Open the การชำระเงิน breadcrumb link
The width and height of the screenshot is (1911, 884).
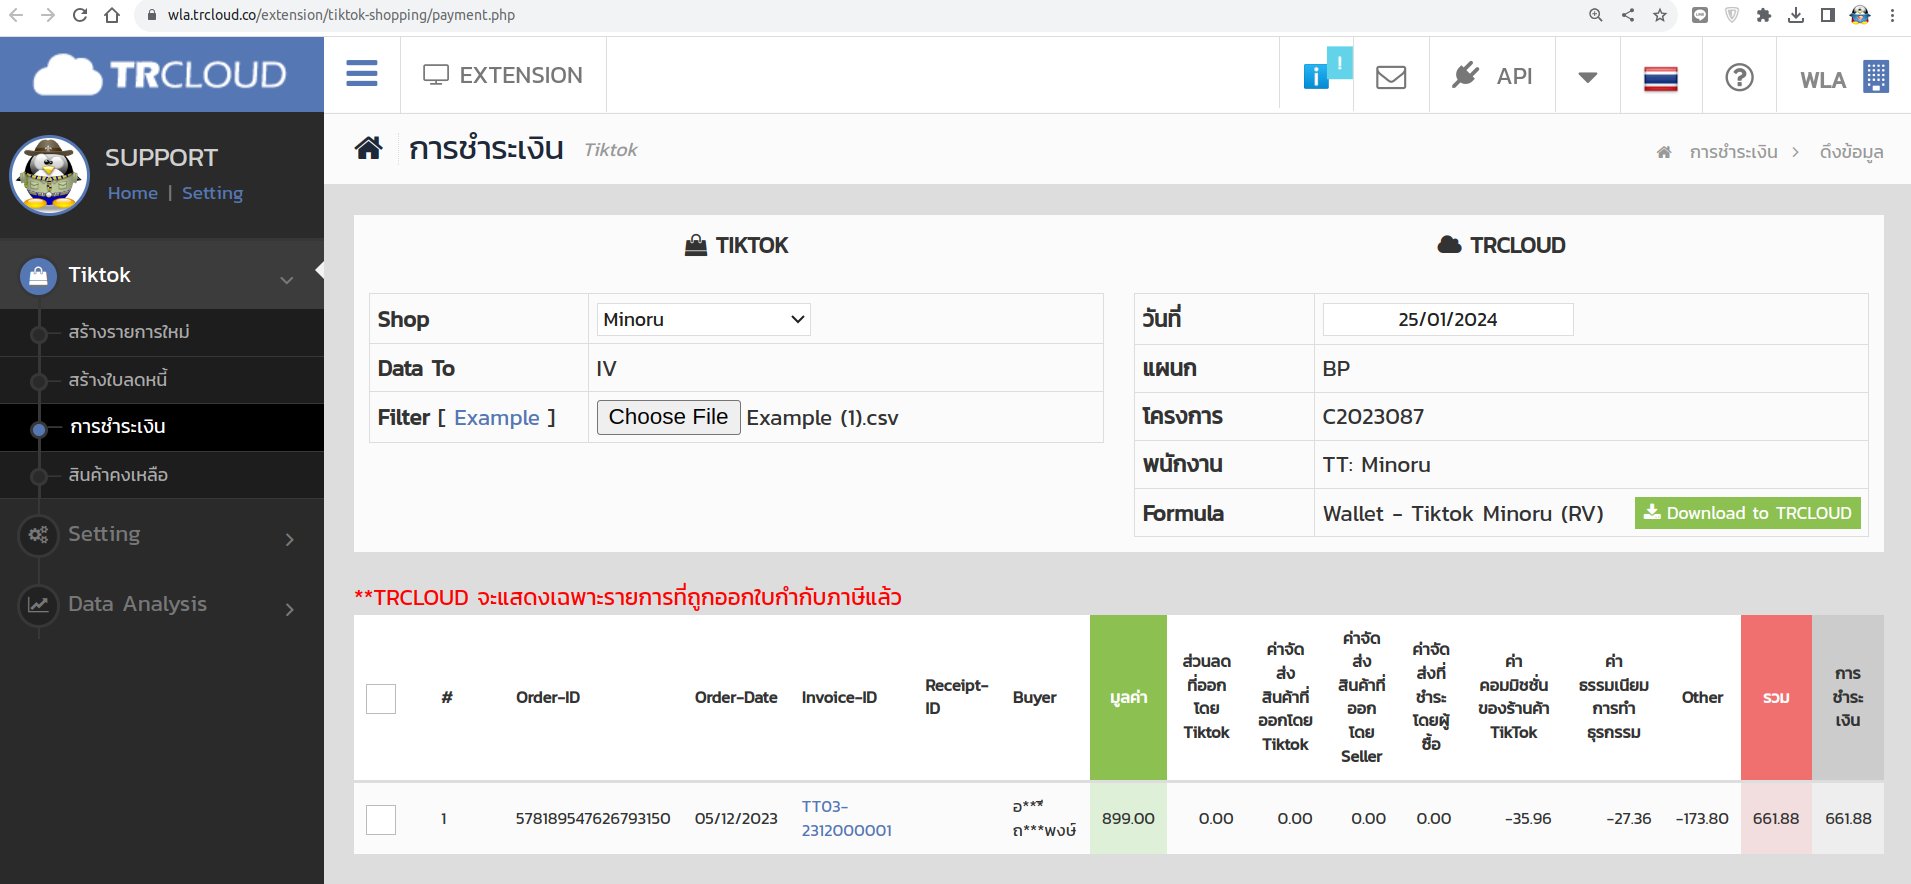tap(1733, 152)
